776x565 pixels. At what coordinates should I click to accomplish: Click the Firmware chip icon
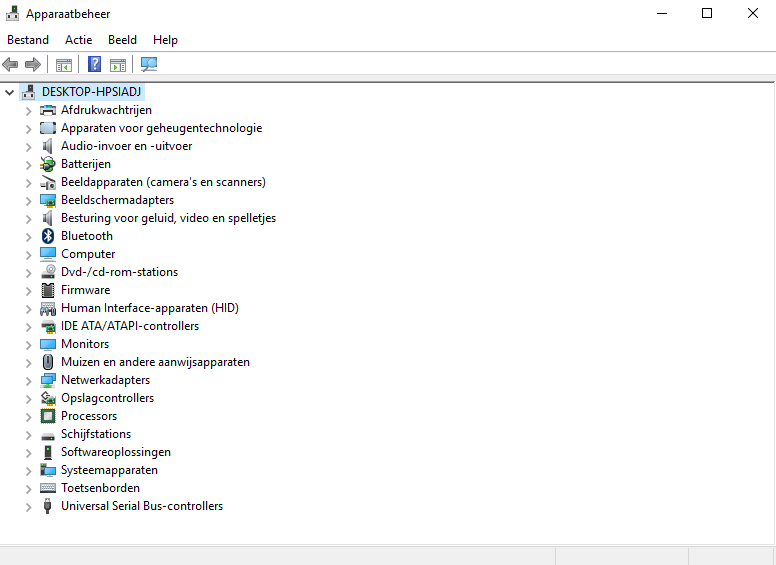point(48,290)
